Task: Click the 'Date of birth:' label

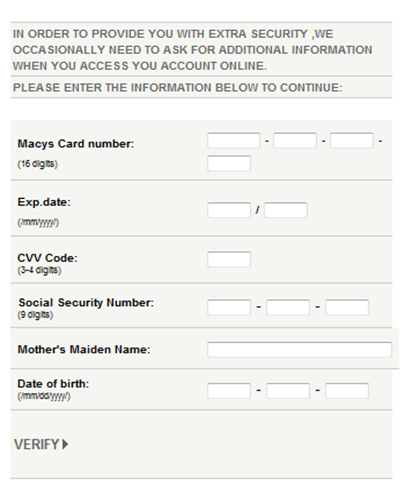Action: 53,384
